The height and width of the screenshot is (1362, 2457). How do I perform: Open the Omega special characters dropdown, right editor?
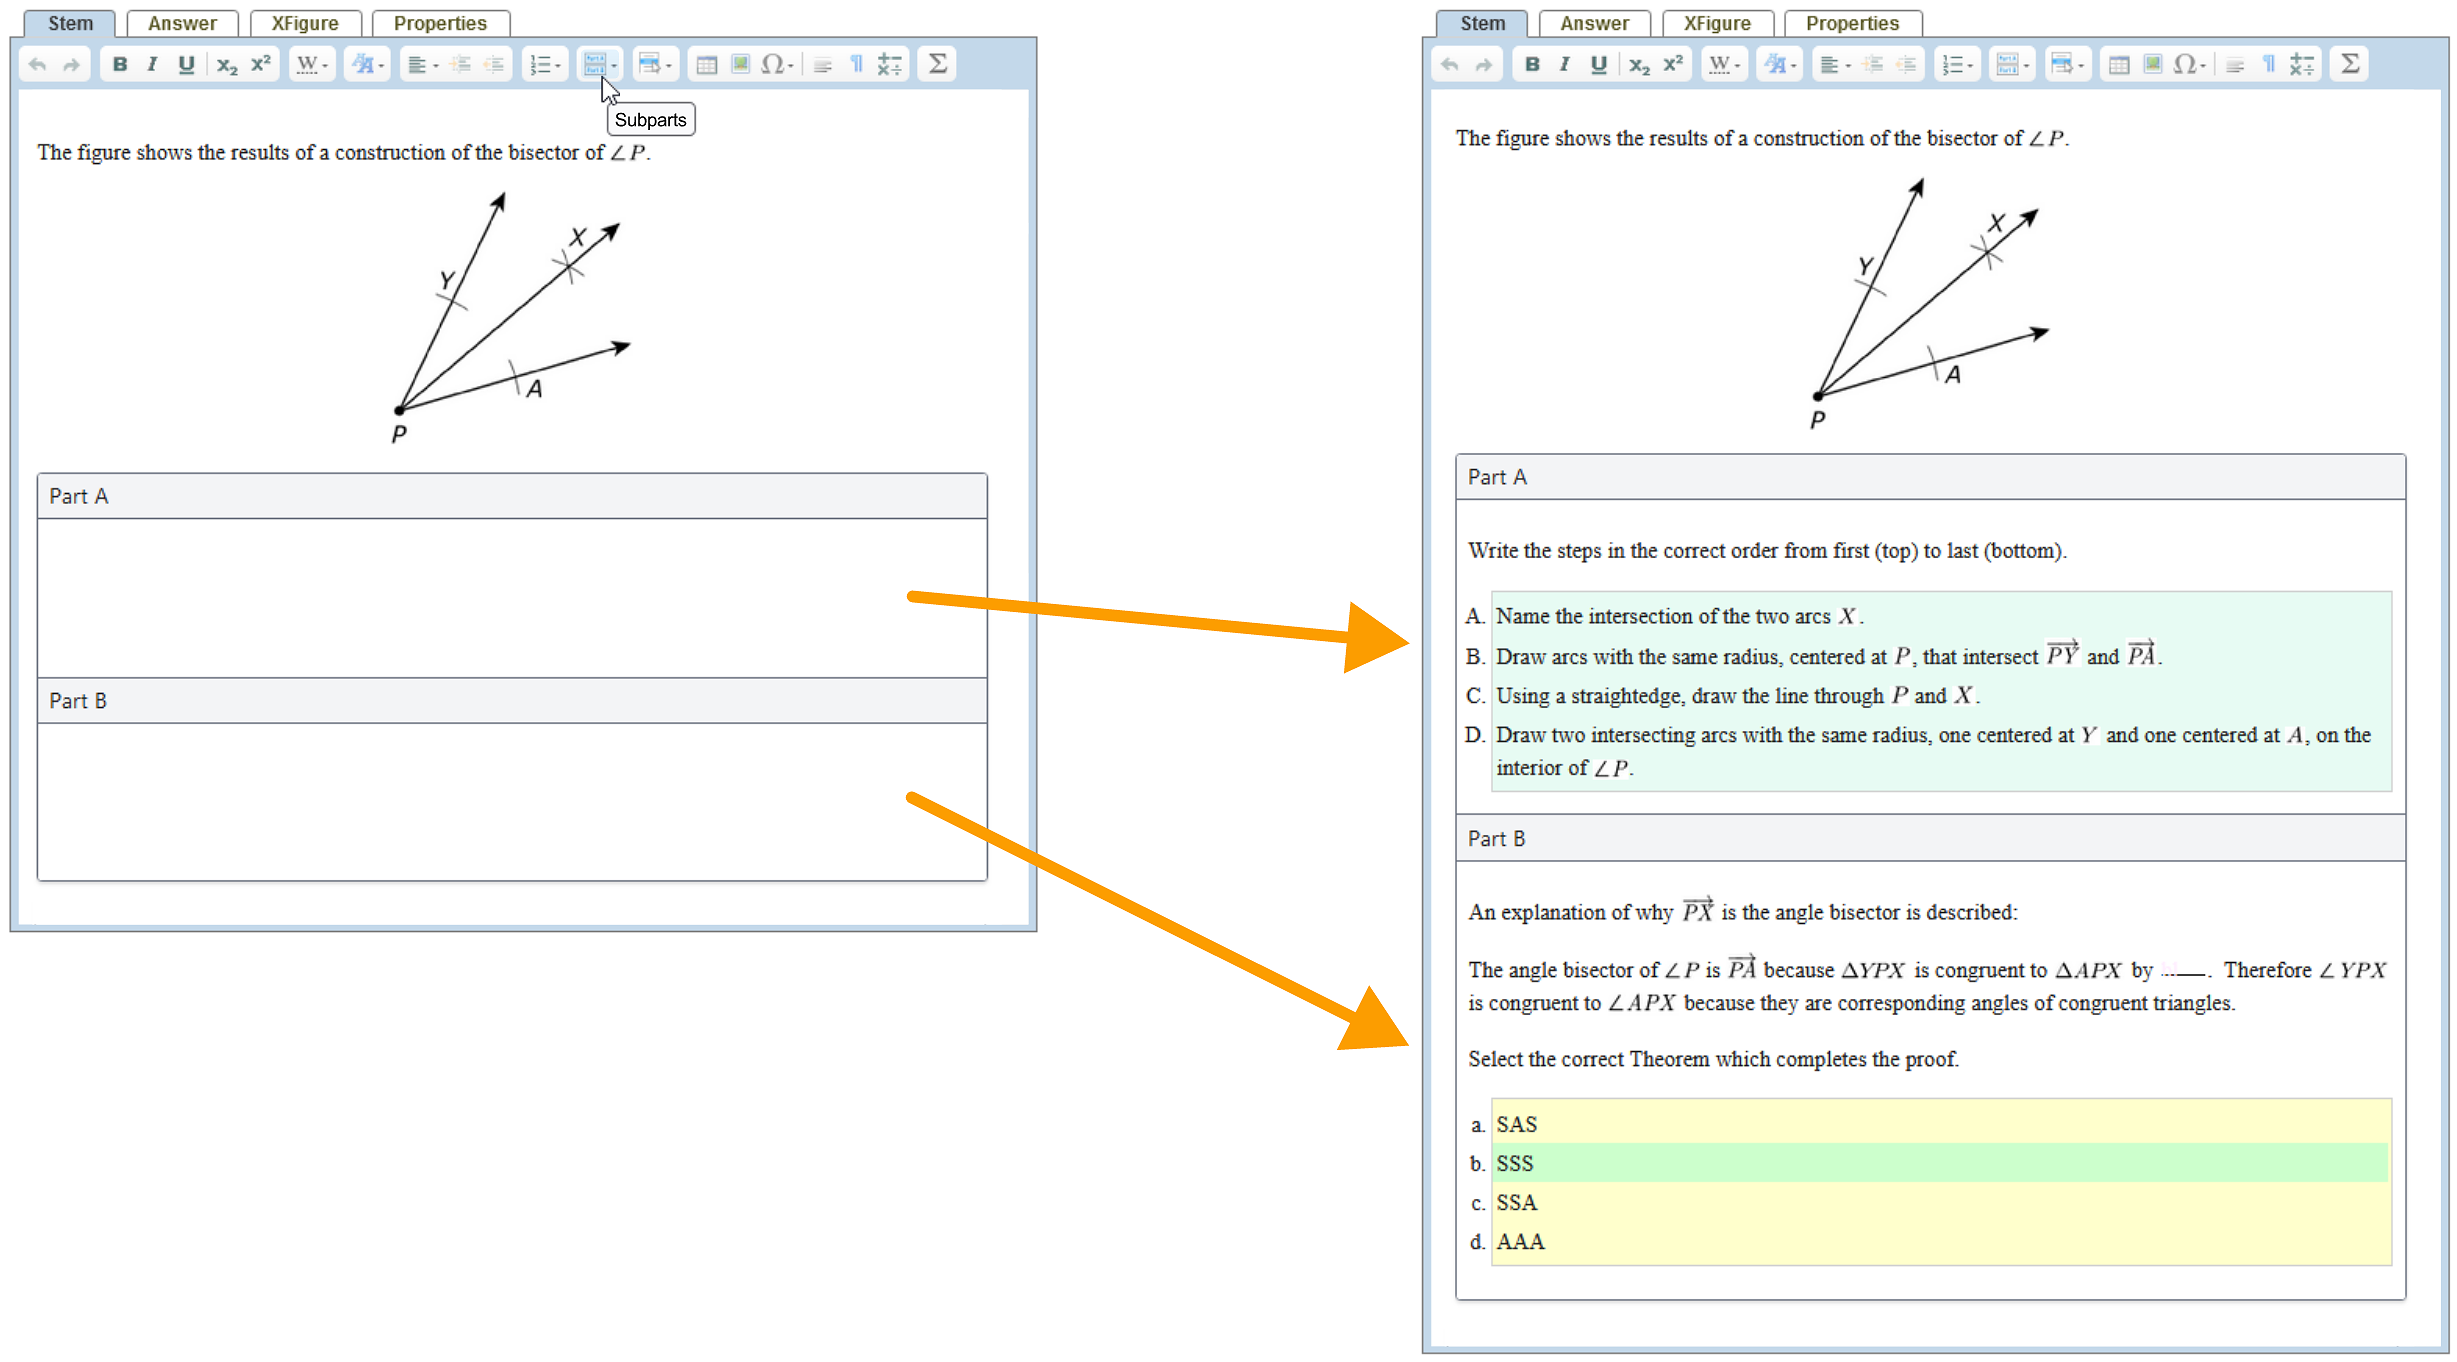pos(2189,65)
